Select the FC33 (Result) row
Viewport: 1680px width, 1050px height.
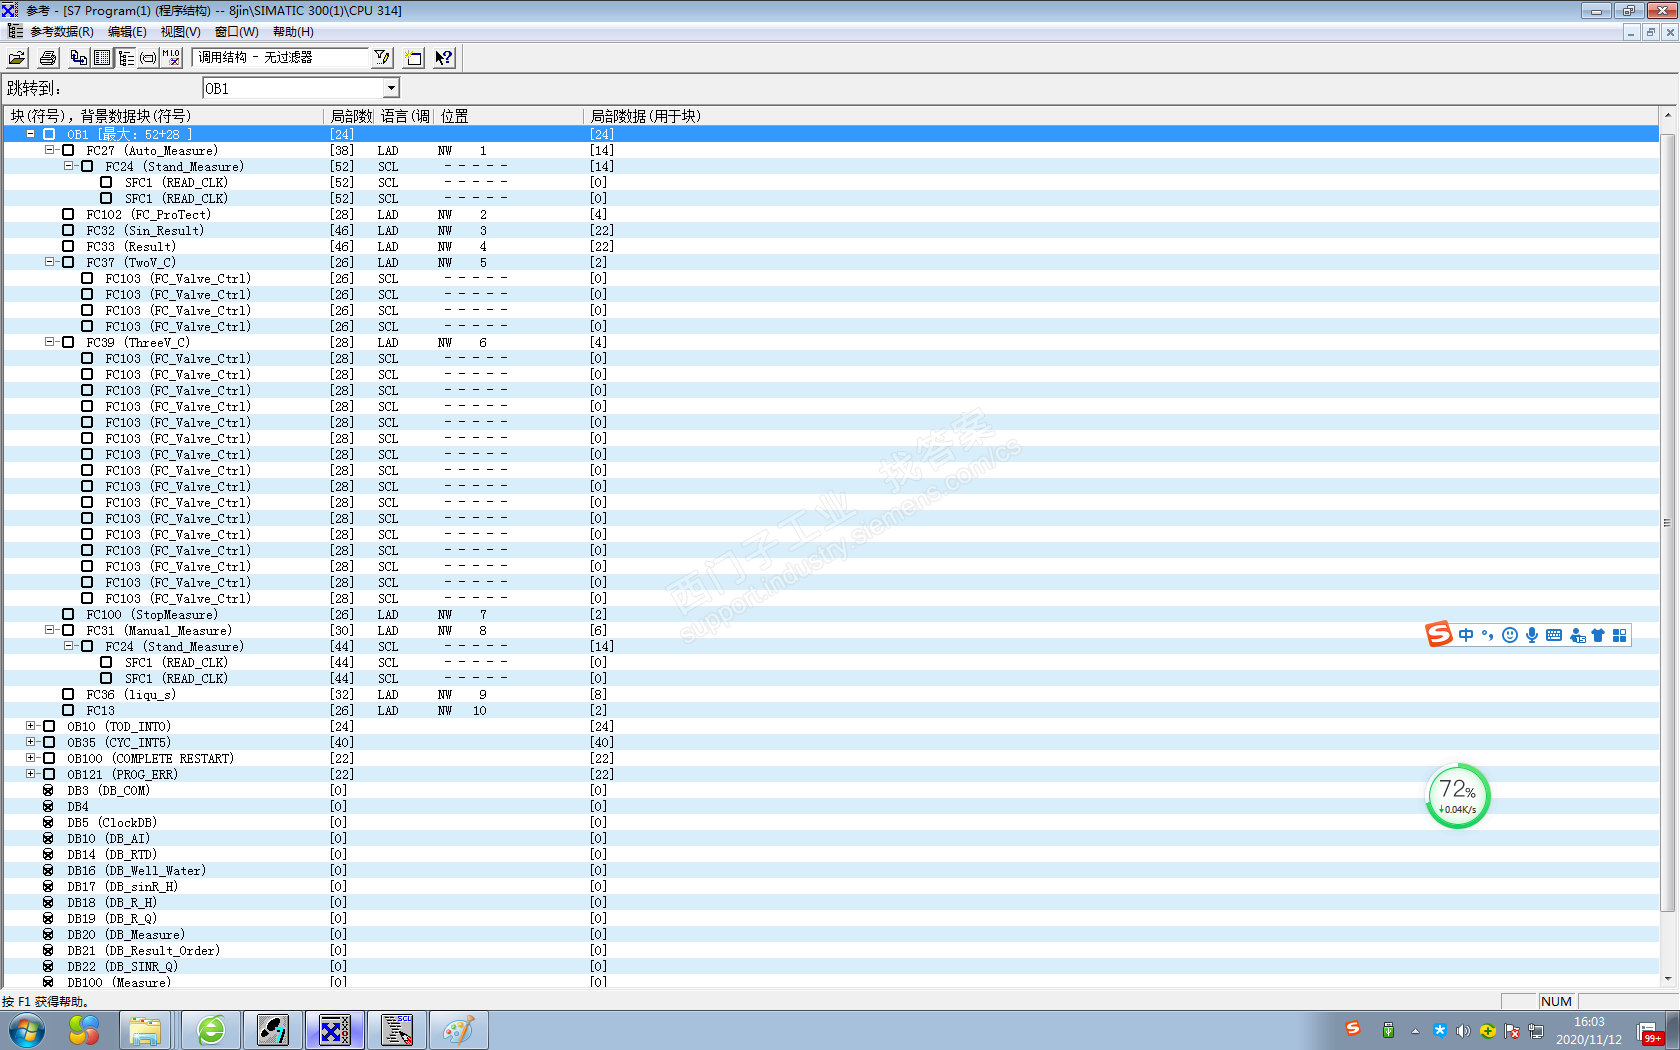click(832, 246)
